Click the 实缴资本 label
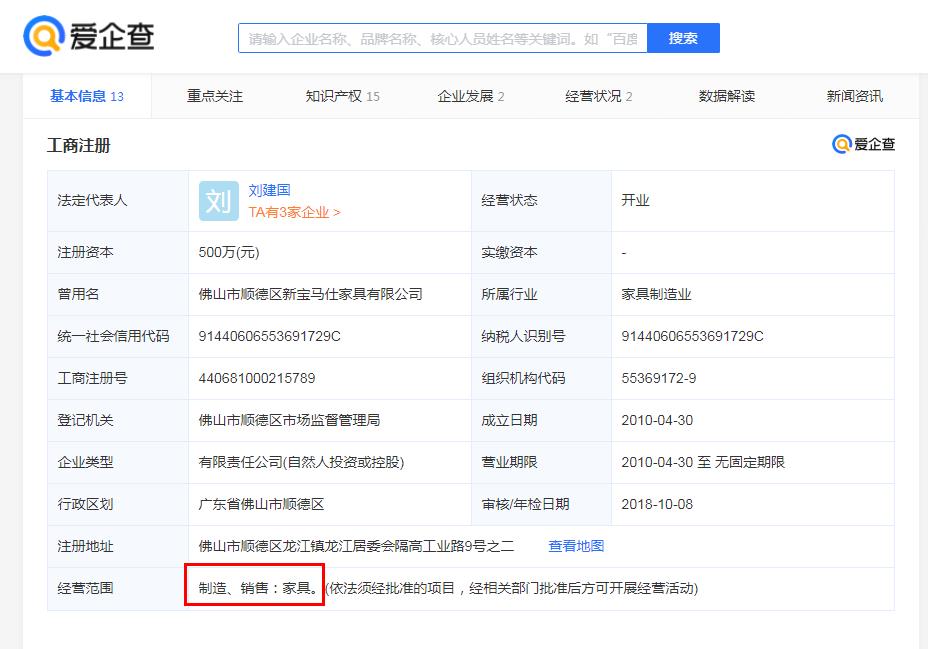Screen dimensions: 928x649 (x=510, y=253)
